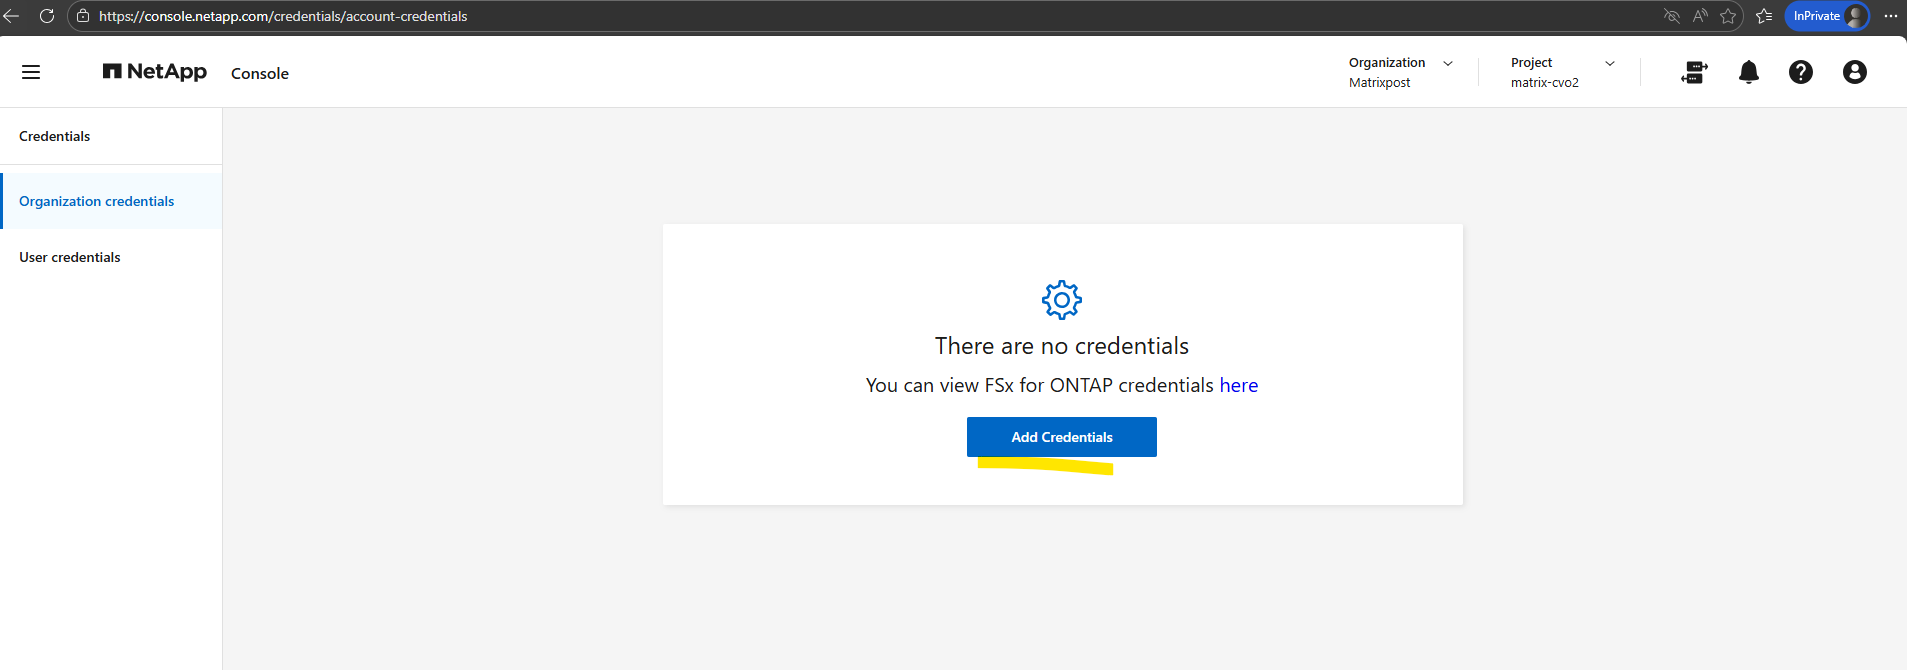Image resolution: width=1907 pixels, height=670 pixels.
Task: Click 'There are no credentials' text
Action: pos(1062,346)
